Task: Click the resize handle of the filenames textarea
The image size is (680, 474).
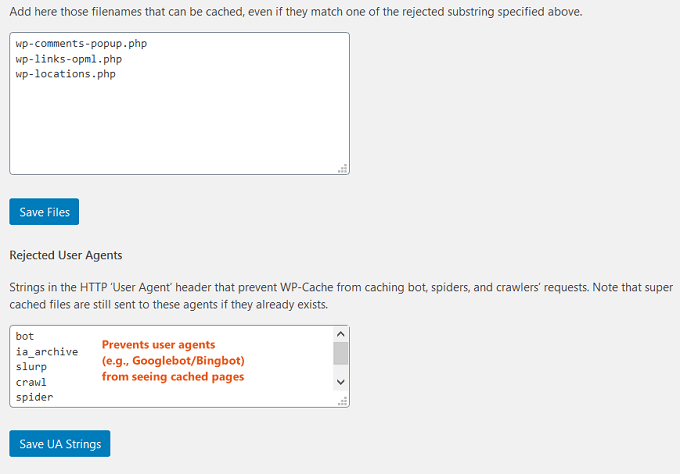Action: point(343,169)
